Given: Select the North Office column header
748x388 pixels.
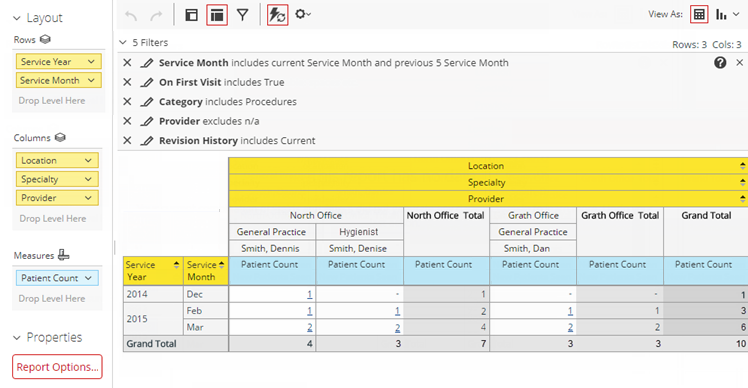Looking at the screenshot, I should 316,215.
